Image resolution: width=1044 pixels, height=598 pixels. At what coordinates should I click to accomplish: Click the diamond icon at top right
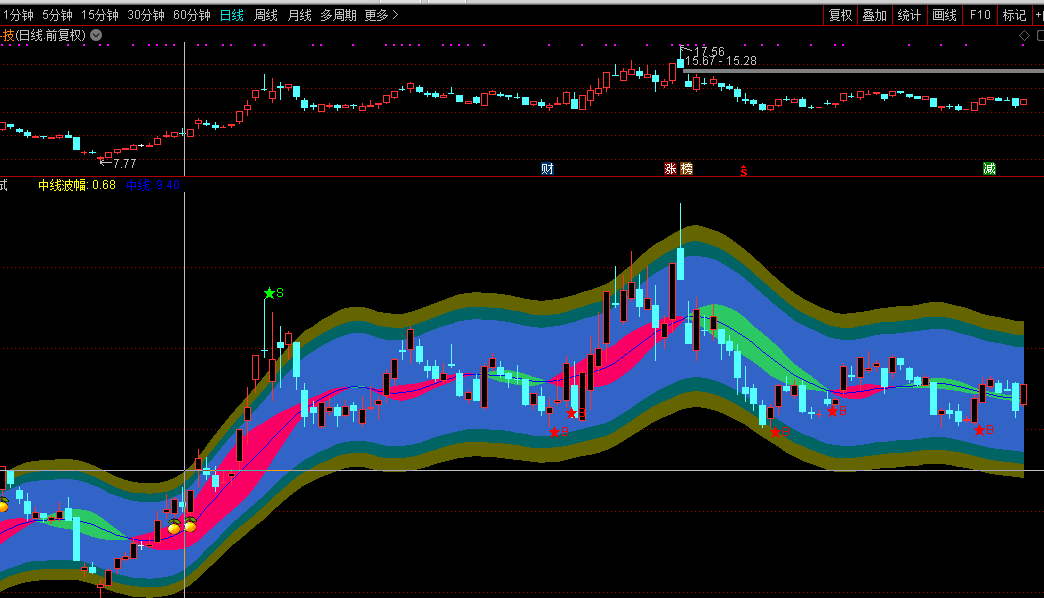[1024, 35]
